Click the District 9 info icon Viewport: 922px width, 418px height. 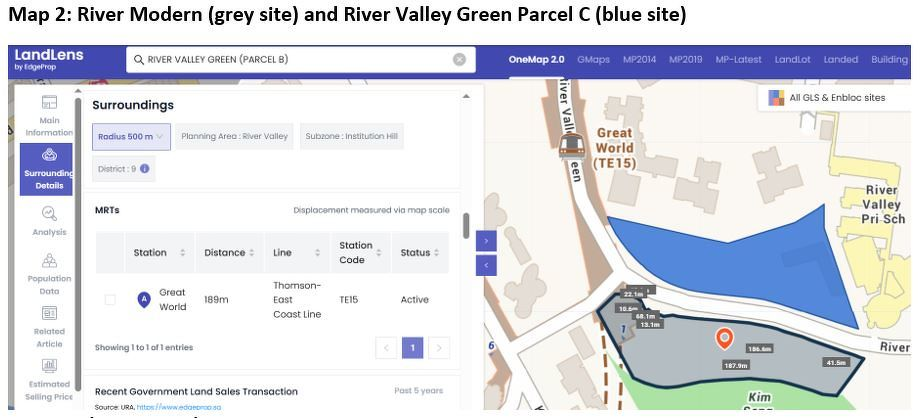point(146,168)
